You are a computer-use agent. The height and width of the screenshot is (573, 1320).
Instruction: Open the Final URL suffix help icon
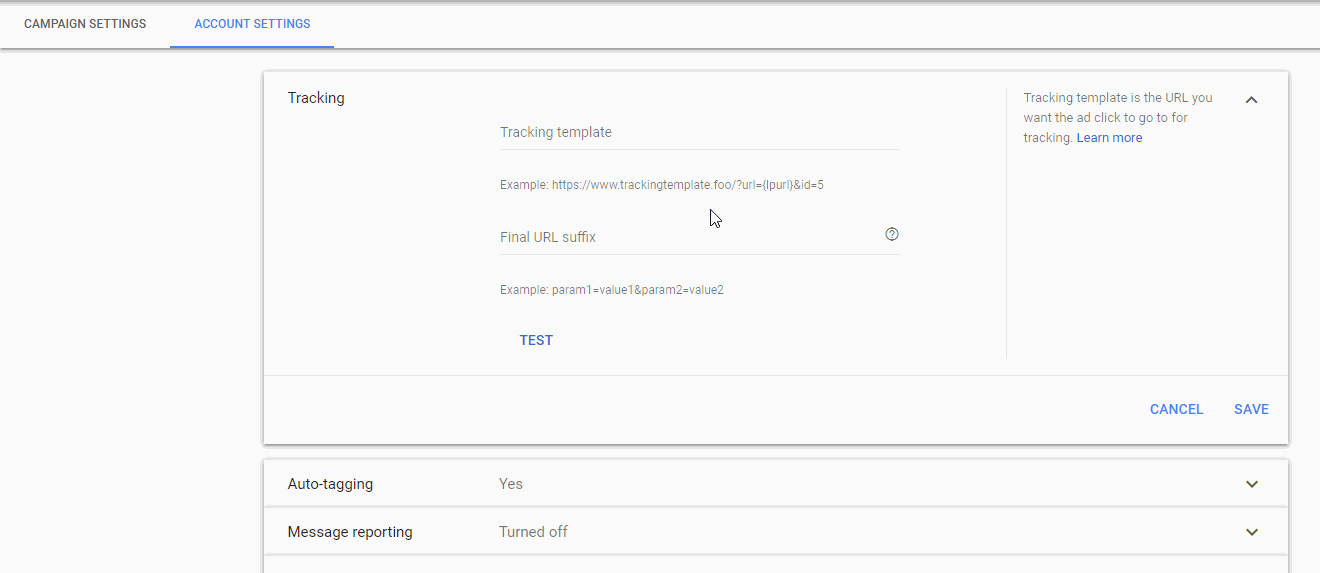pyautogui.click(x=892, y=234)
